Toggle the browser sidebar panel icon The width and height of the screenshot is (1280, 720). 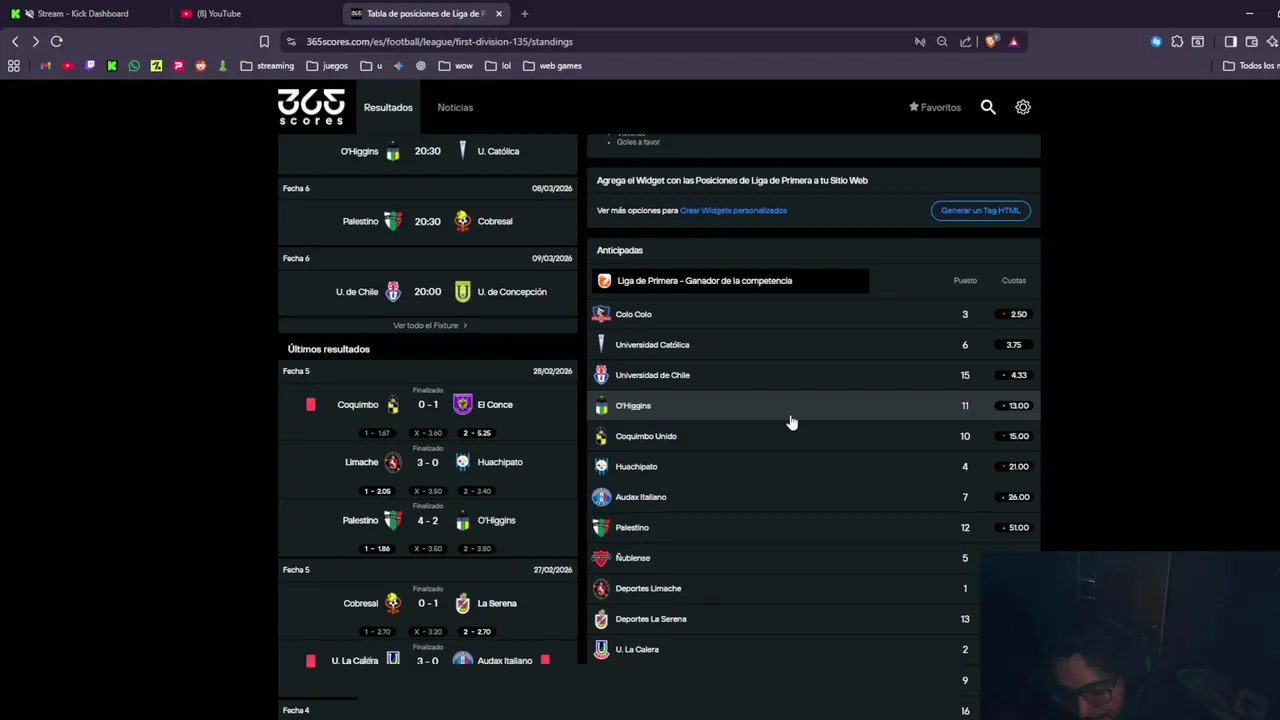click(x=1231, y=41)
